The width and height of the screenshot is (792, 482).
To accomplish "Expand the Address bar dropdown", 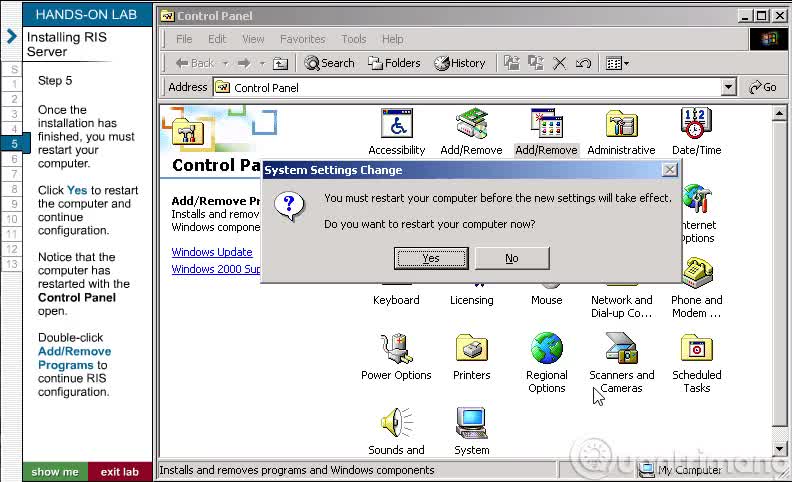I will 728,87.
